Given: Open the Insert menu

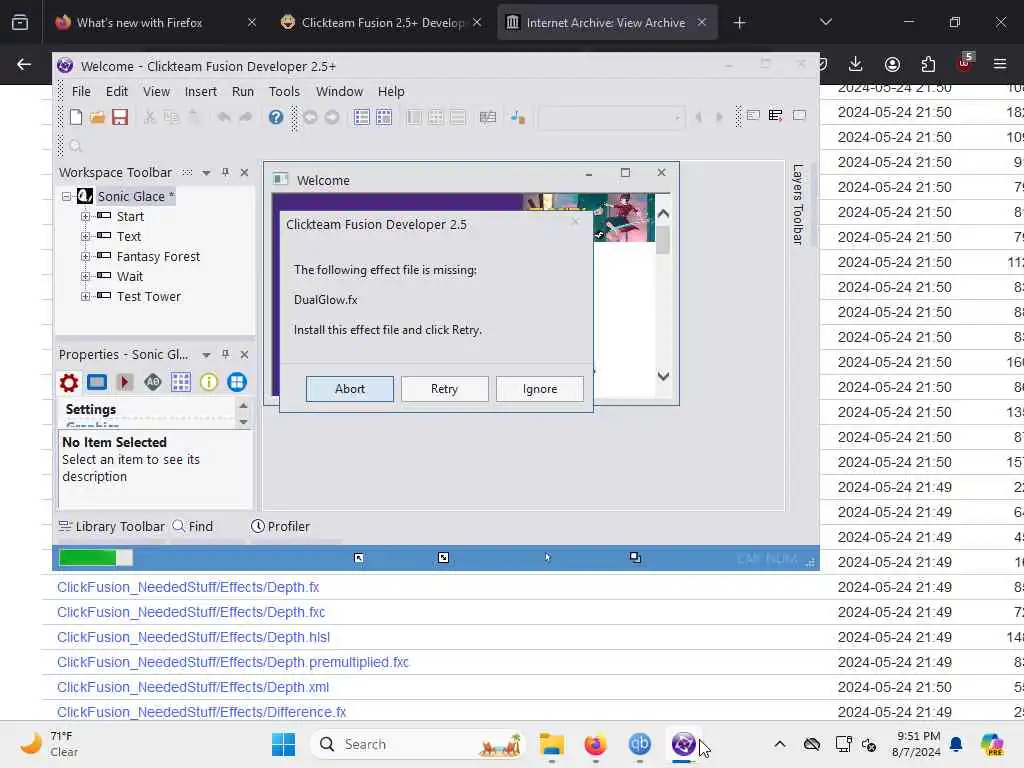Looking at the screenshot, I should (200, 91).
